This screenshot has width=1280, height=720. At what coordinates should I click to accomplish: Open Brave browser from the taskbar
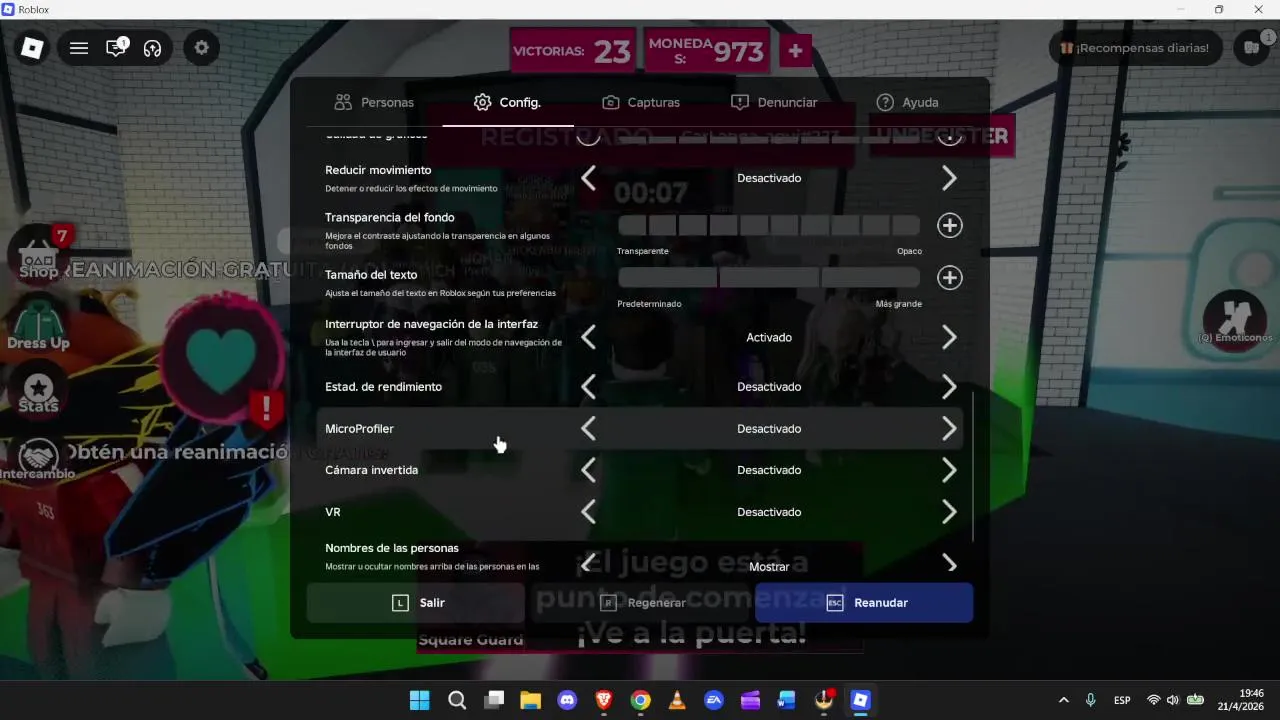click(604, 700)
